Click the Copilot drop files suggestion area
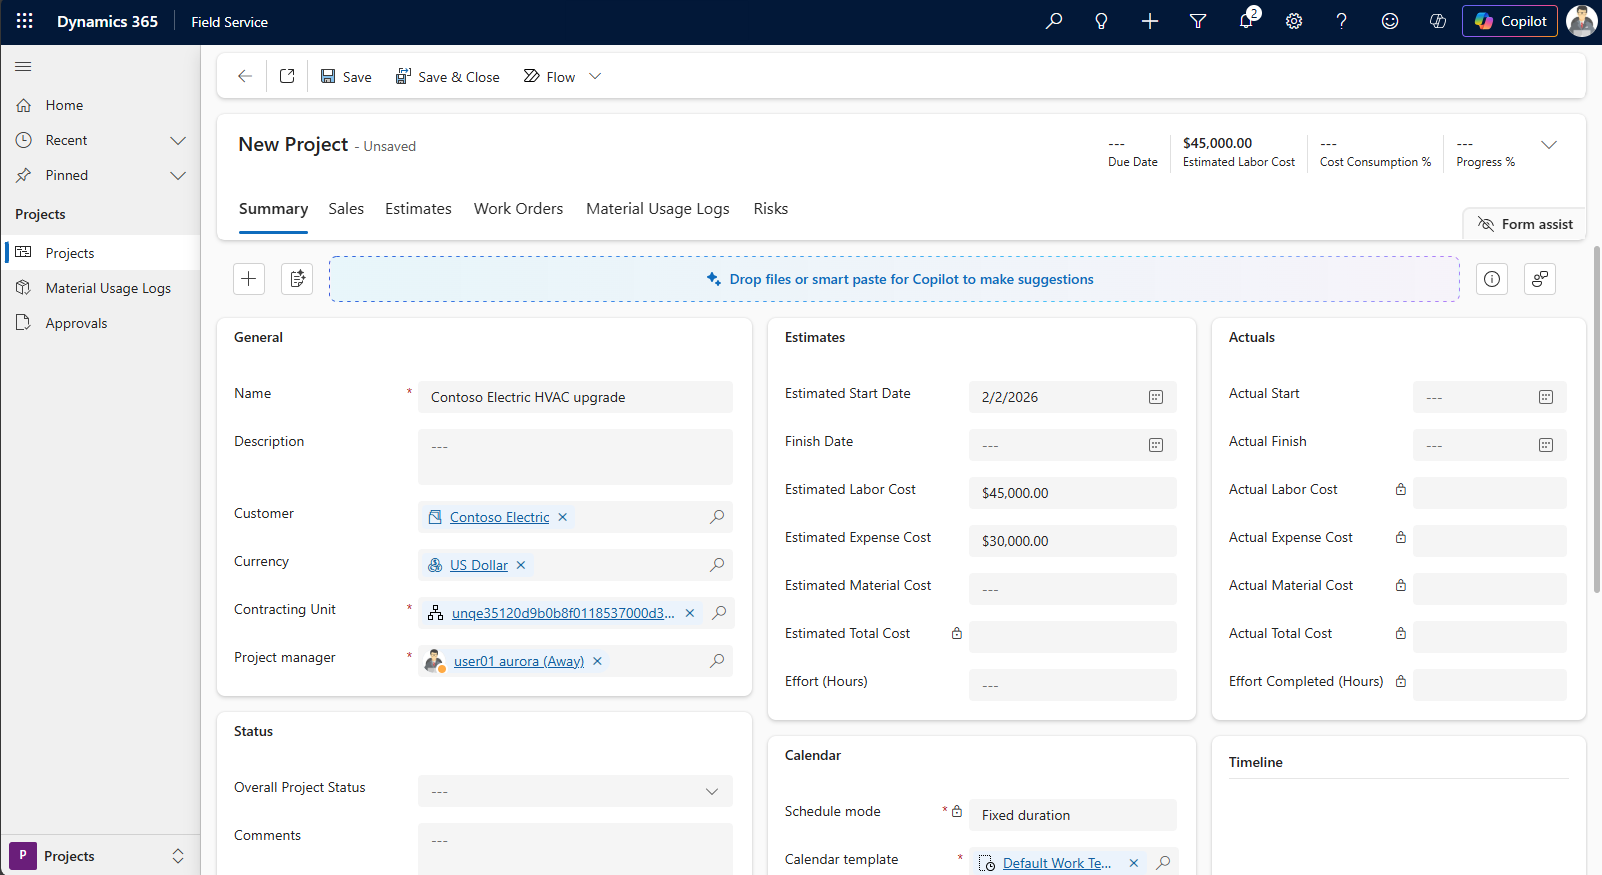This screenshot has width=1602, height=875. (894, 279)
